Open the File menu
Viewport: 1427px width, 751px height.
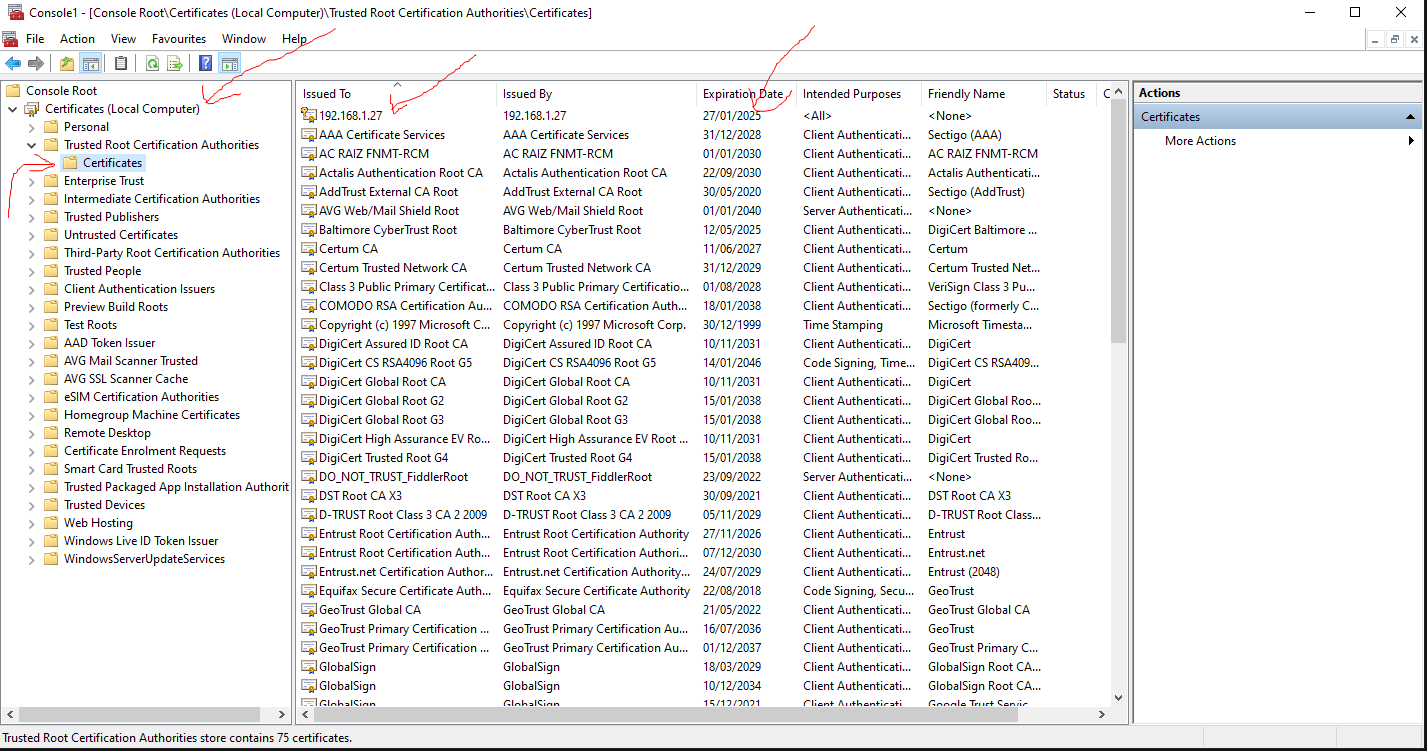35,39
